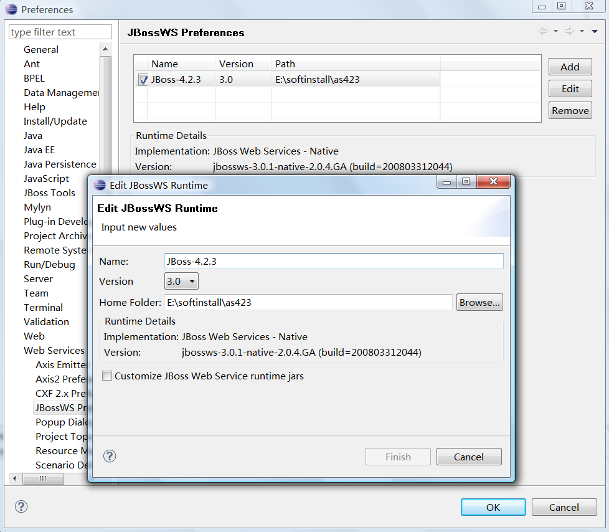This screenshot has height=532, width=609.
Task: Select Web preference category
Action: pos(34,336)
